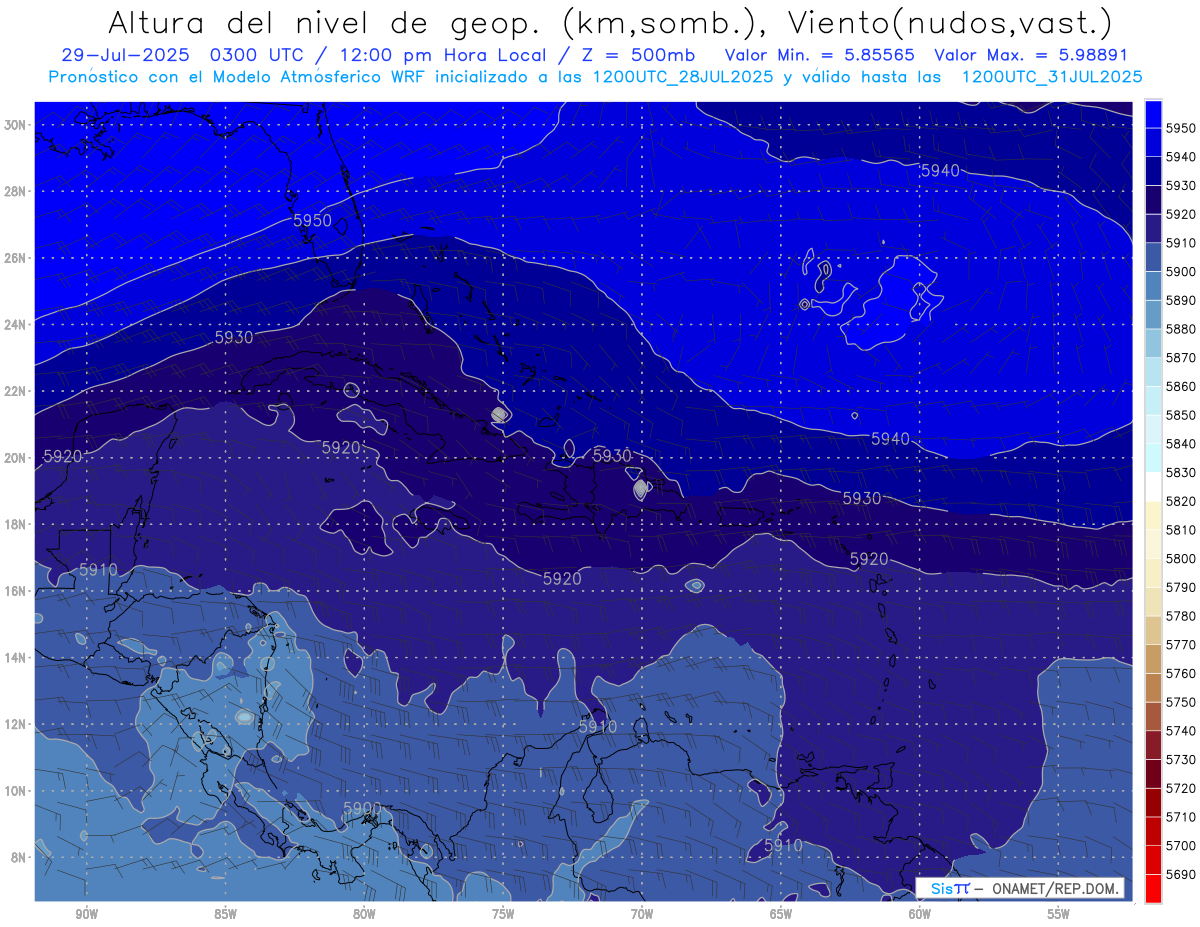
Task: Click the '20N' latitude axis label
Action: coord(16,458)
